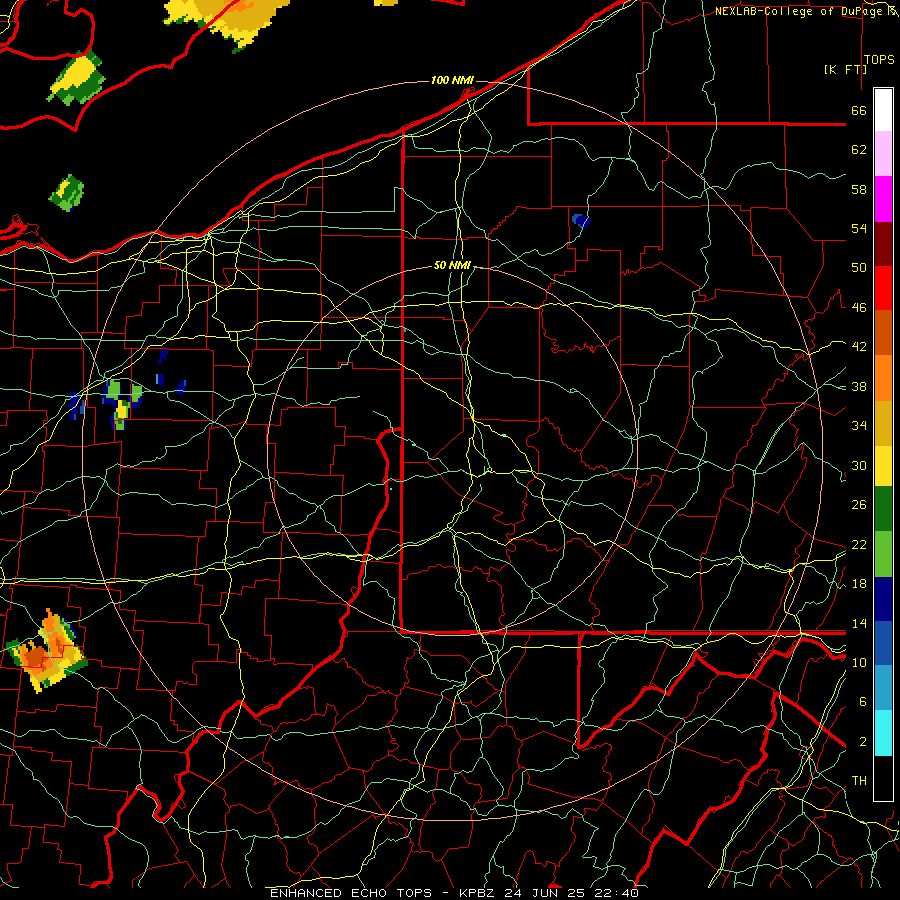This screenshot has width=900, height=900.
Task: Click the '50 NMI' range ring label
Action: click(452, 265)
